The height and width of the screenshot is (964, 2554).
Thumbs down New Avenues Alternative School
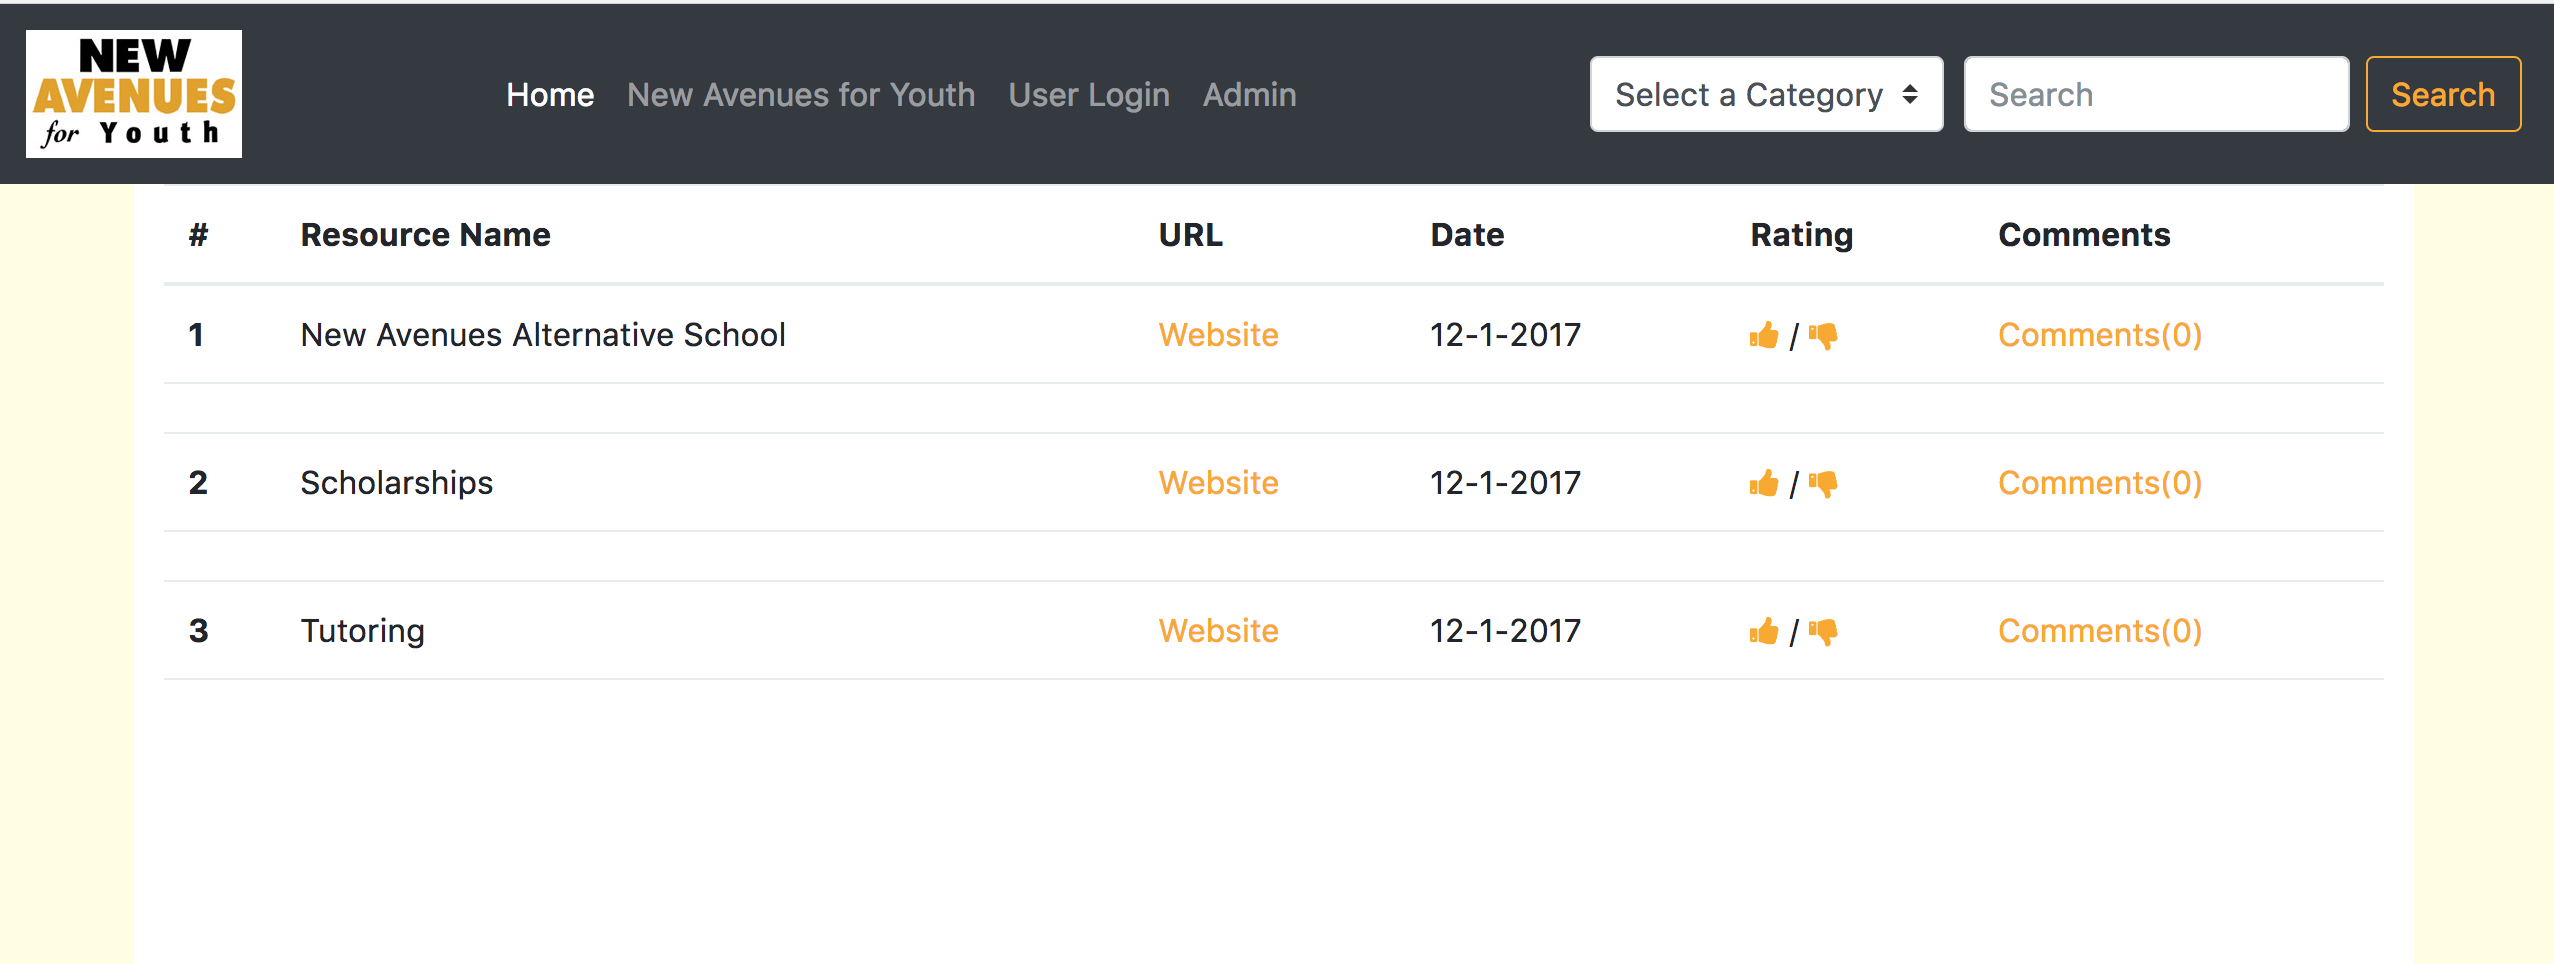click(x=1823, y=336)
